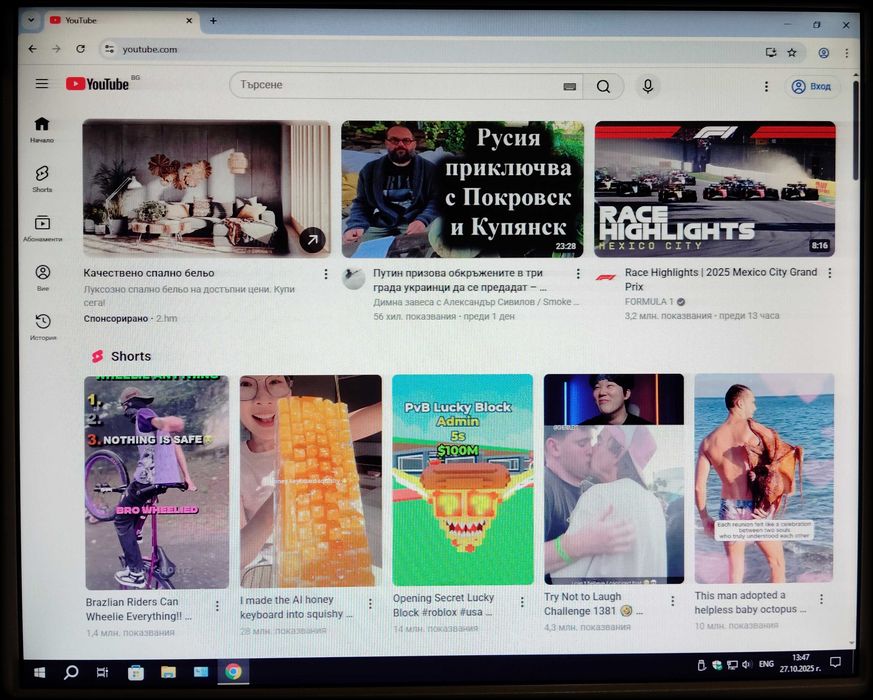Open Shorts from the left sidebar

tap(42, 178)
